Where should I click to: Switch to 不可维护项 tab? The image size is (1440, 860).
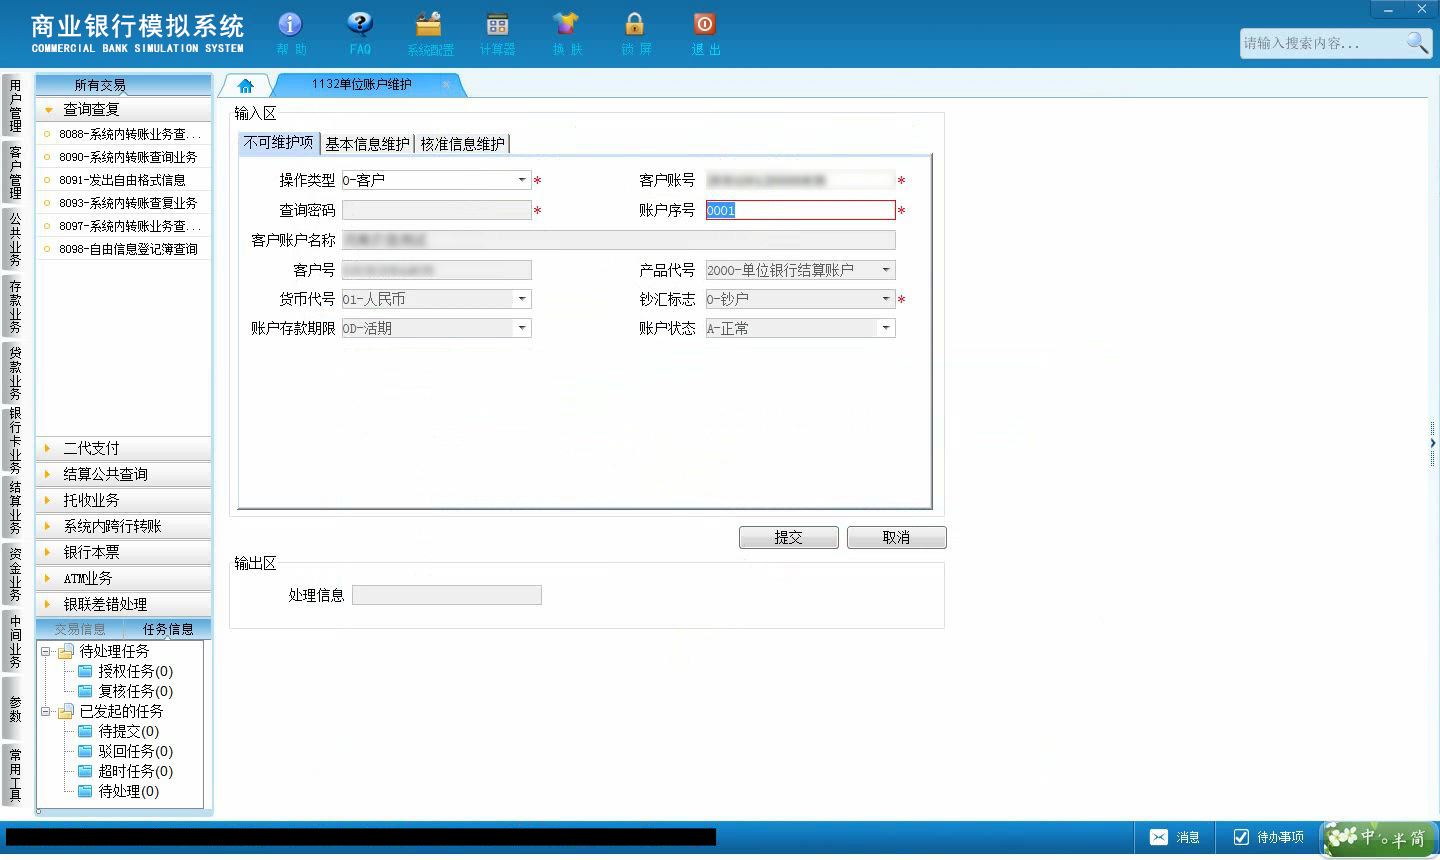tap(278, 143)
